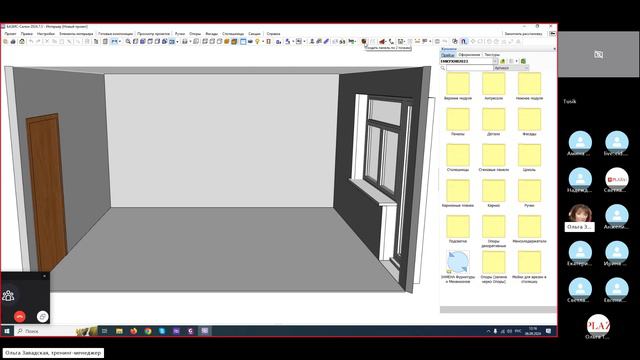Screen dimensions: 640x360
Task: Click the red megaphone toolbar icon
Action: (382, 42)
